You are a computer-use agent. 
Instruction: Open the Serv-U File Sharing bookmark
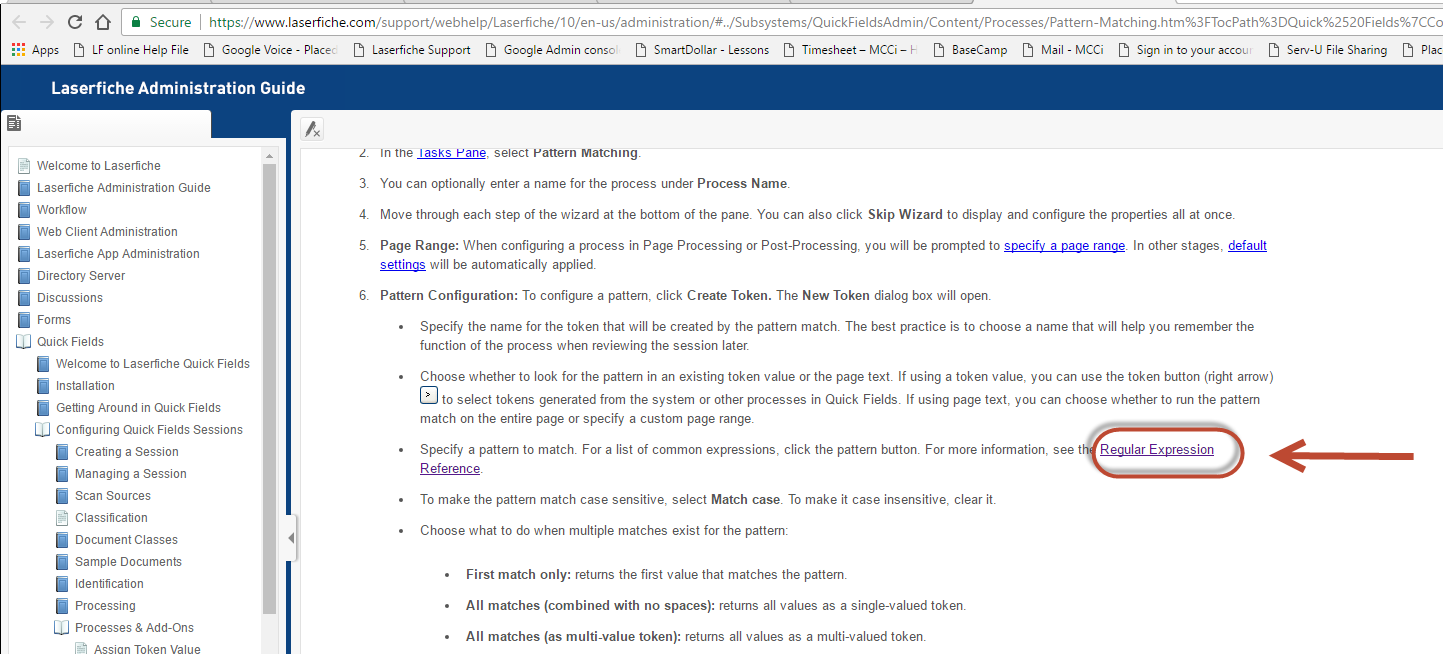click(1326, 49)
